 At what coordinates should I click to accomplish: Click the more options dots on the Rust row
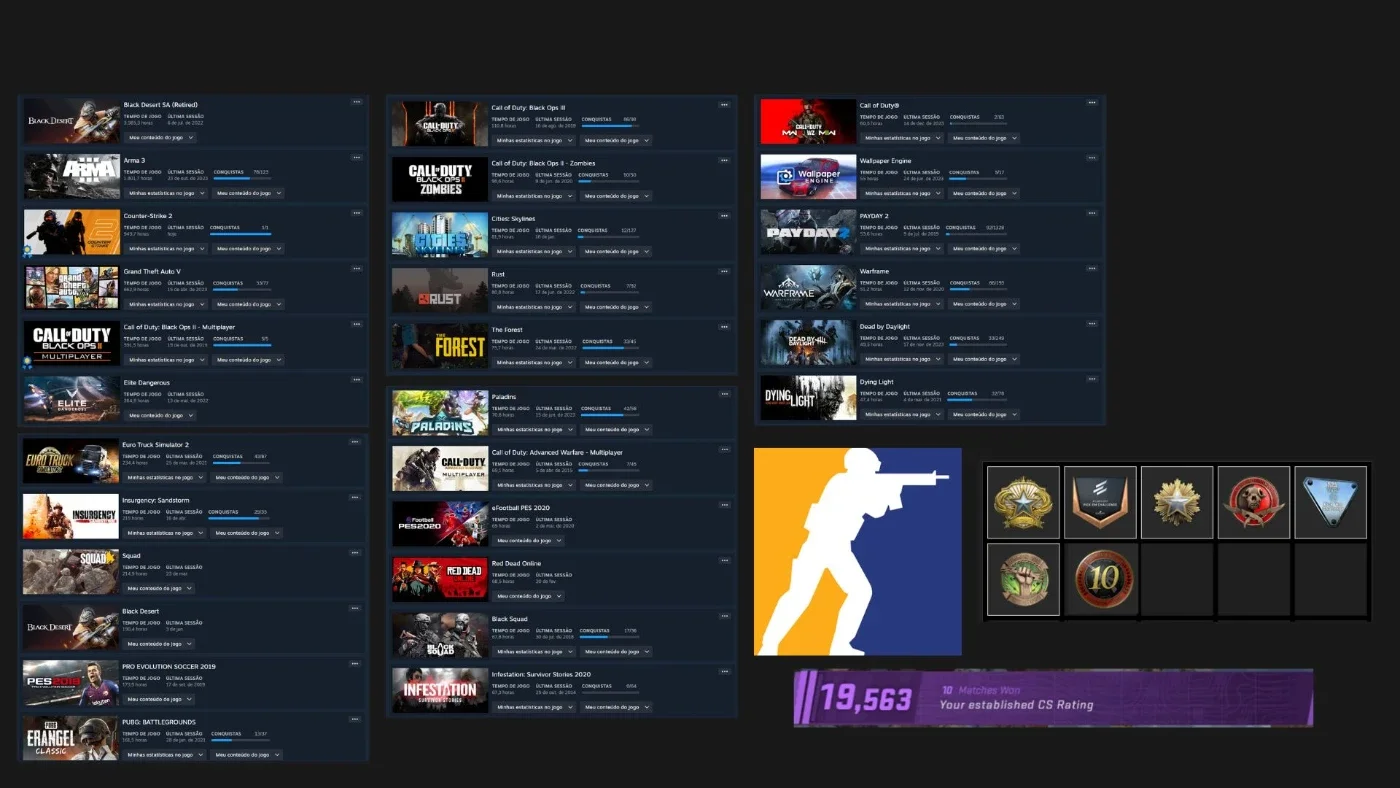click(x=724, y=271)
